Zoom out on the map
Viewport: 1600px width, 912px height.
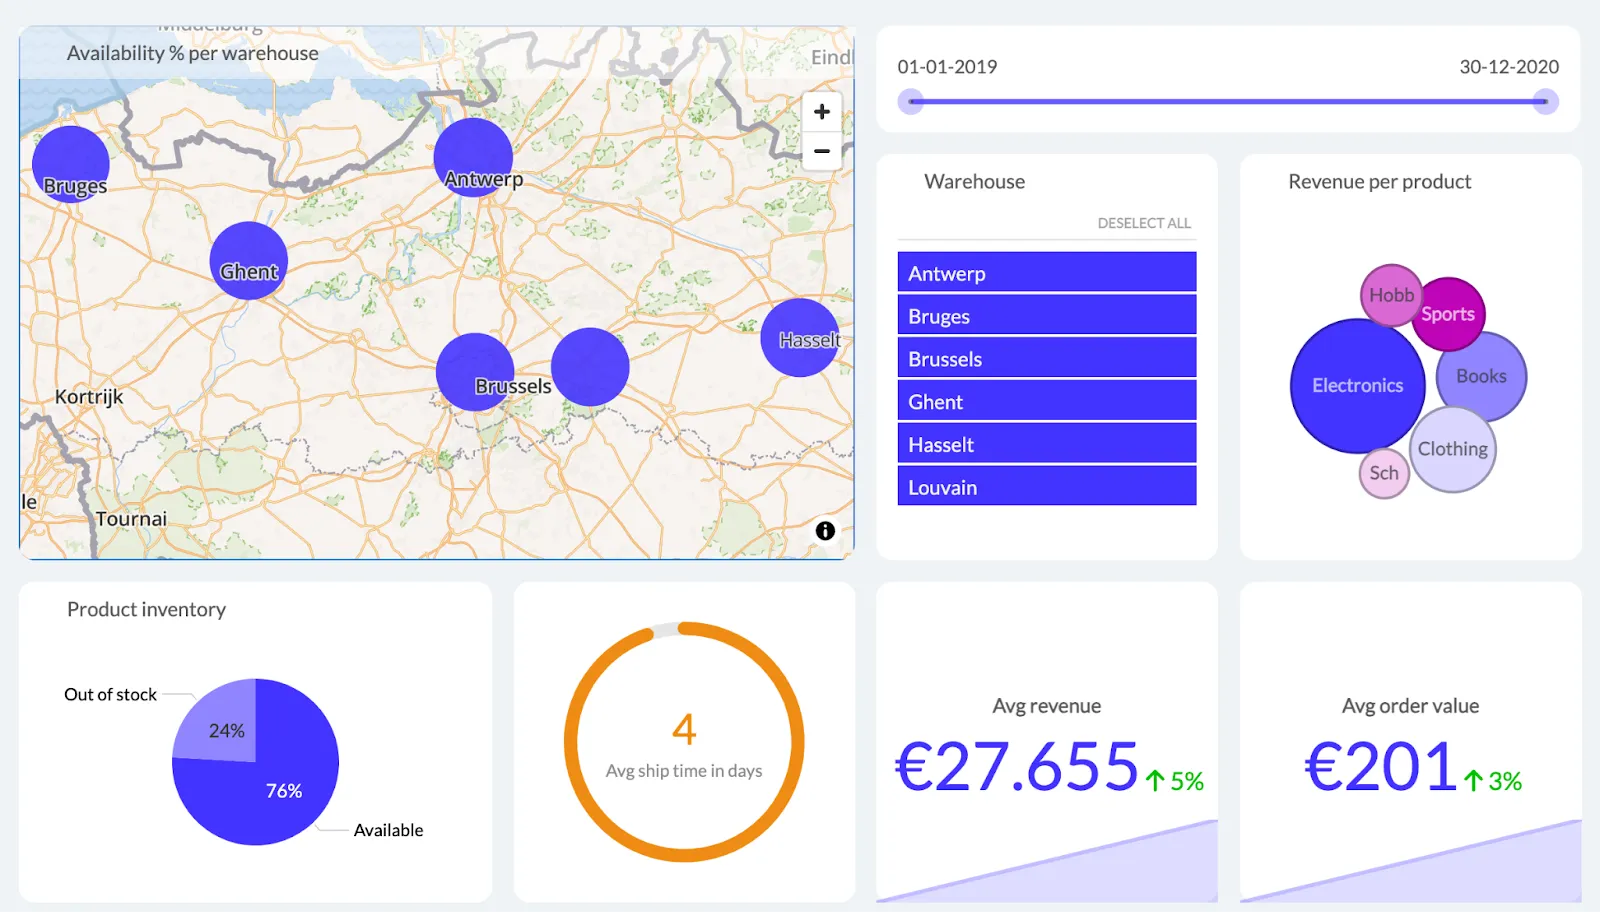click(822, 151)
